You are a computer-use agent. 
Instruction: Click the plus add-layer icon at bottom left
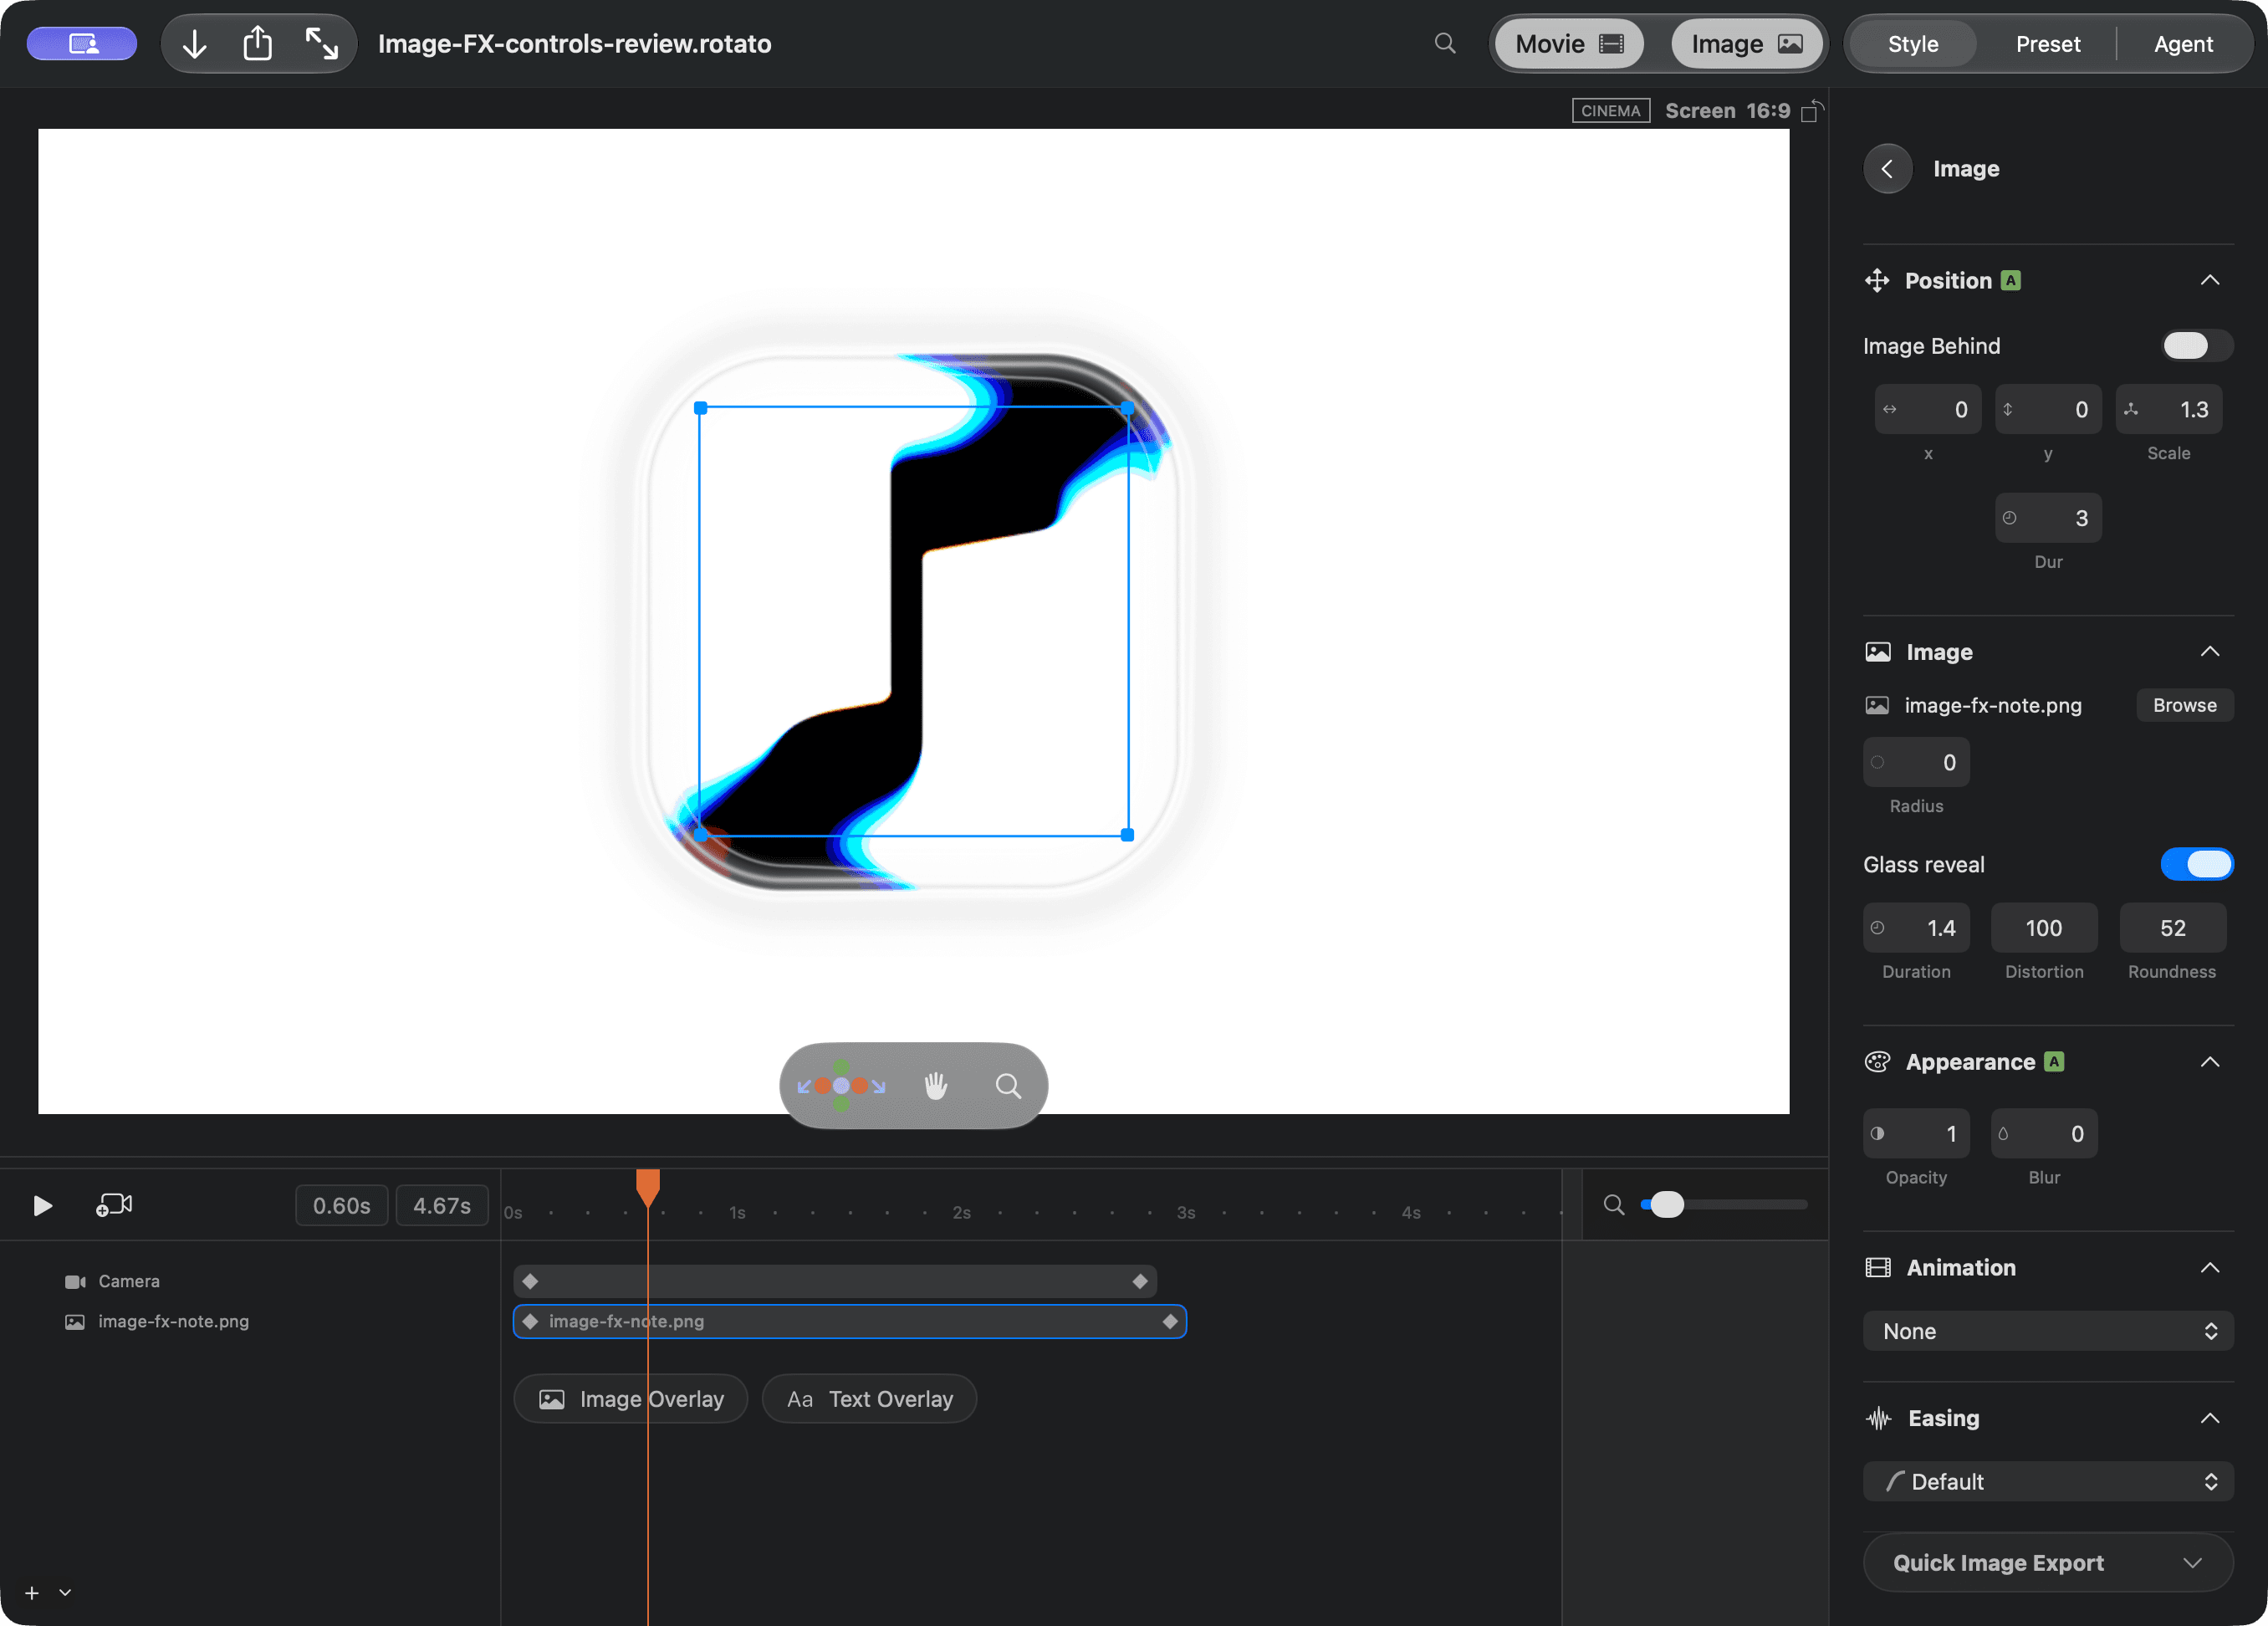[32, 1593]
